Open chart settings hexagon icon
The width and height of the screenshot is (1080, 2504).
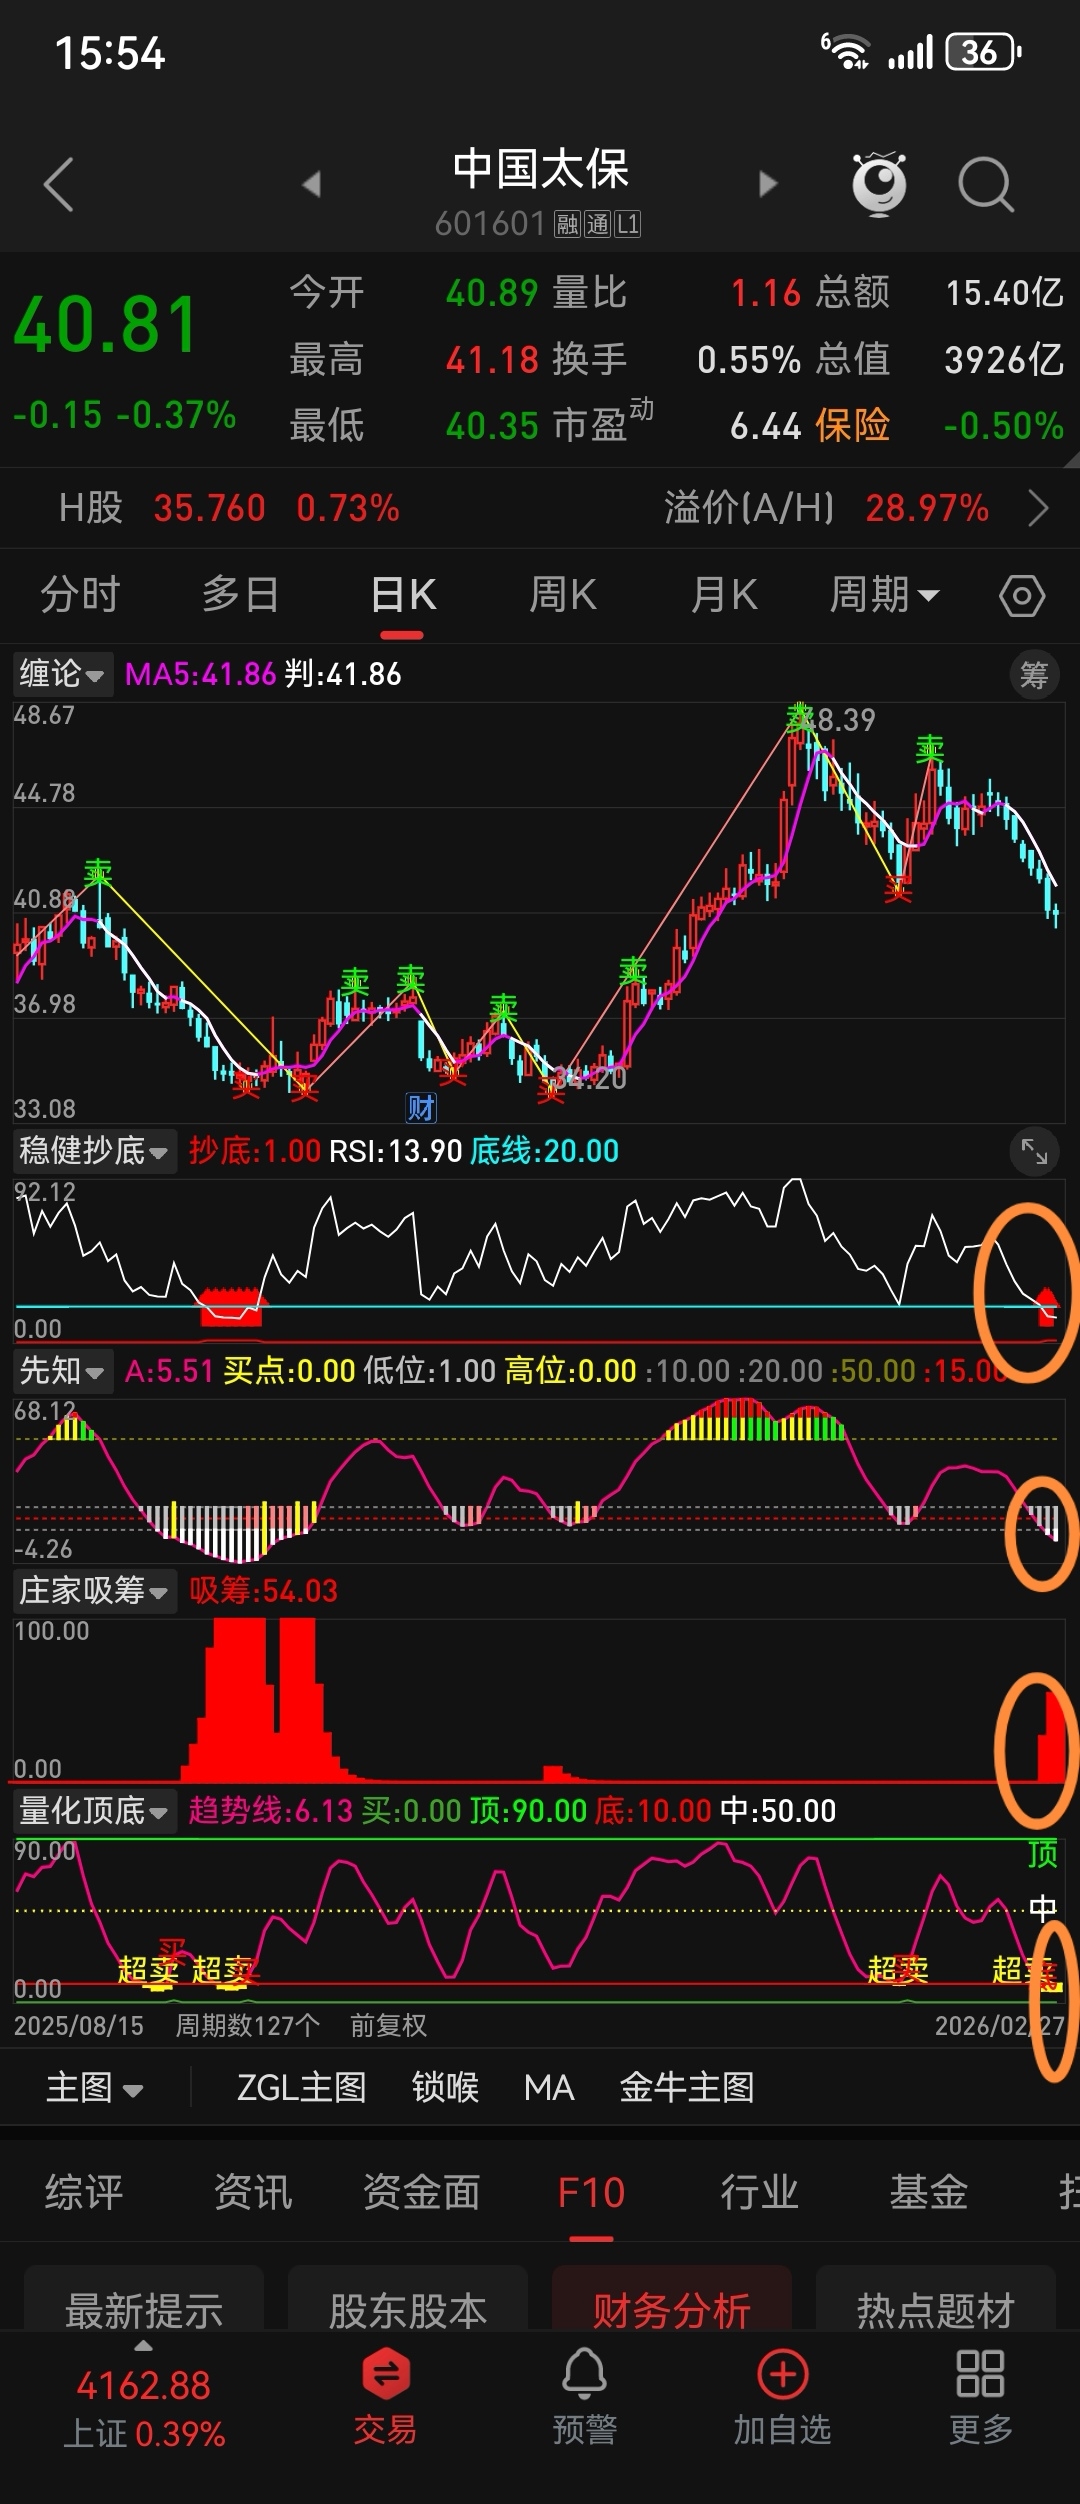coord(1022,596)
